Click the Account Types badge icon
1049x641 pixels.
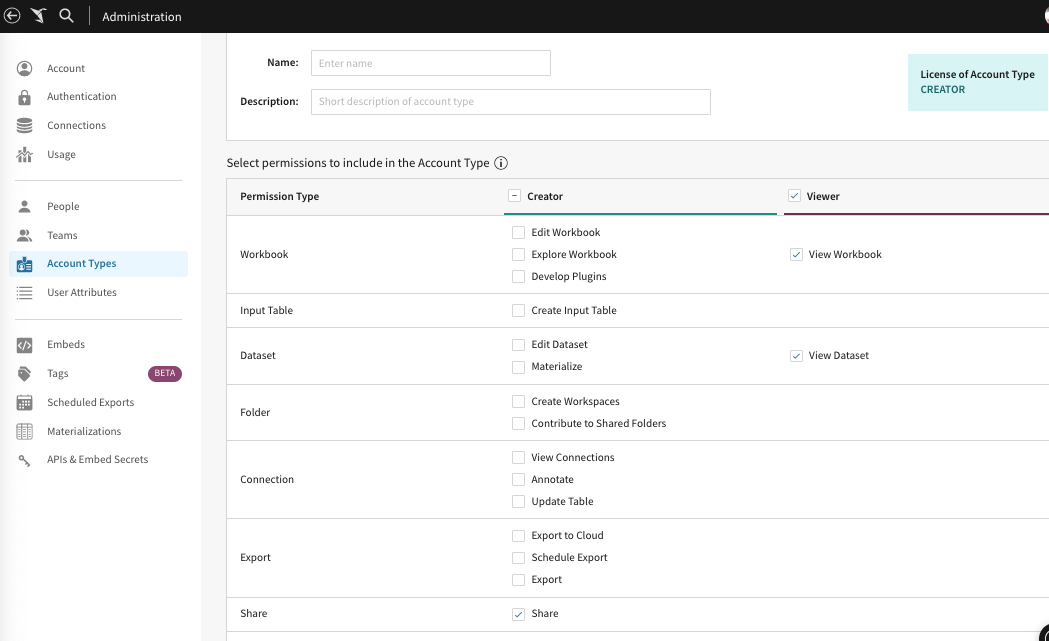click(x=24, y=264)
